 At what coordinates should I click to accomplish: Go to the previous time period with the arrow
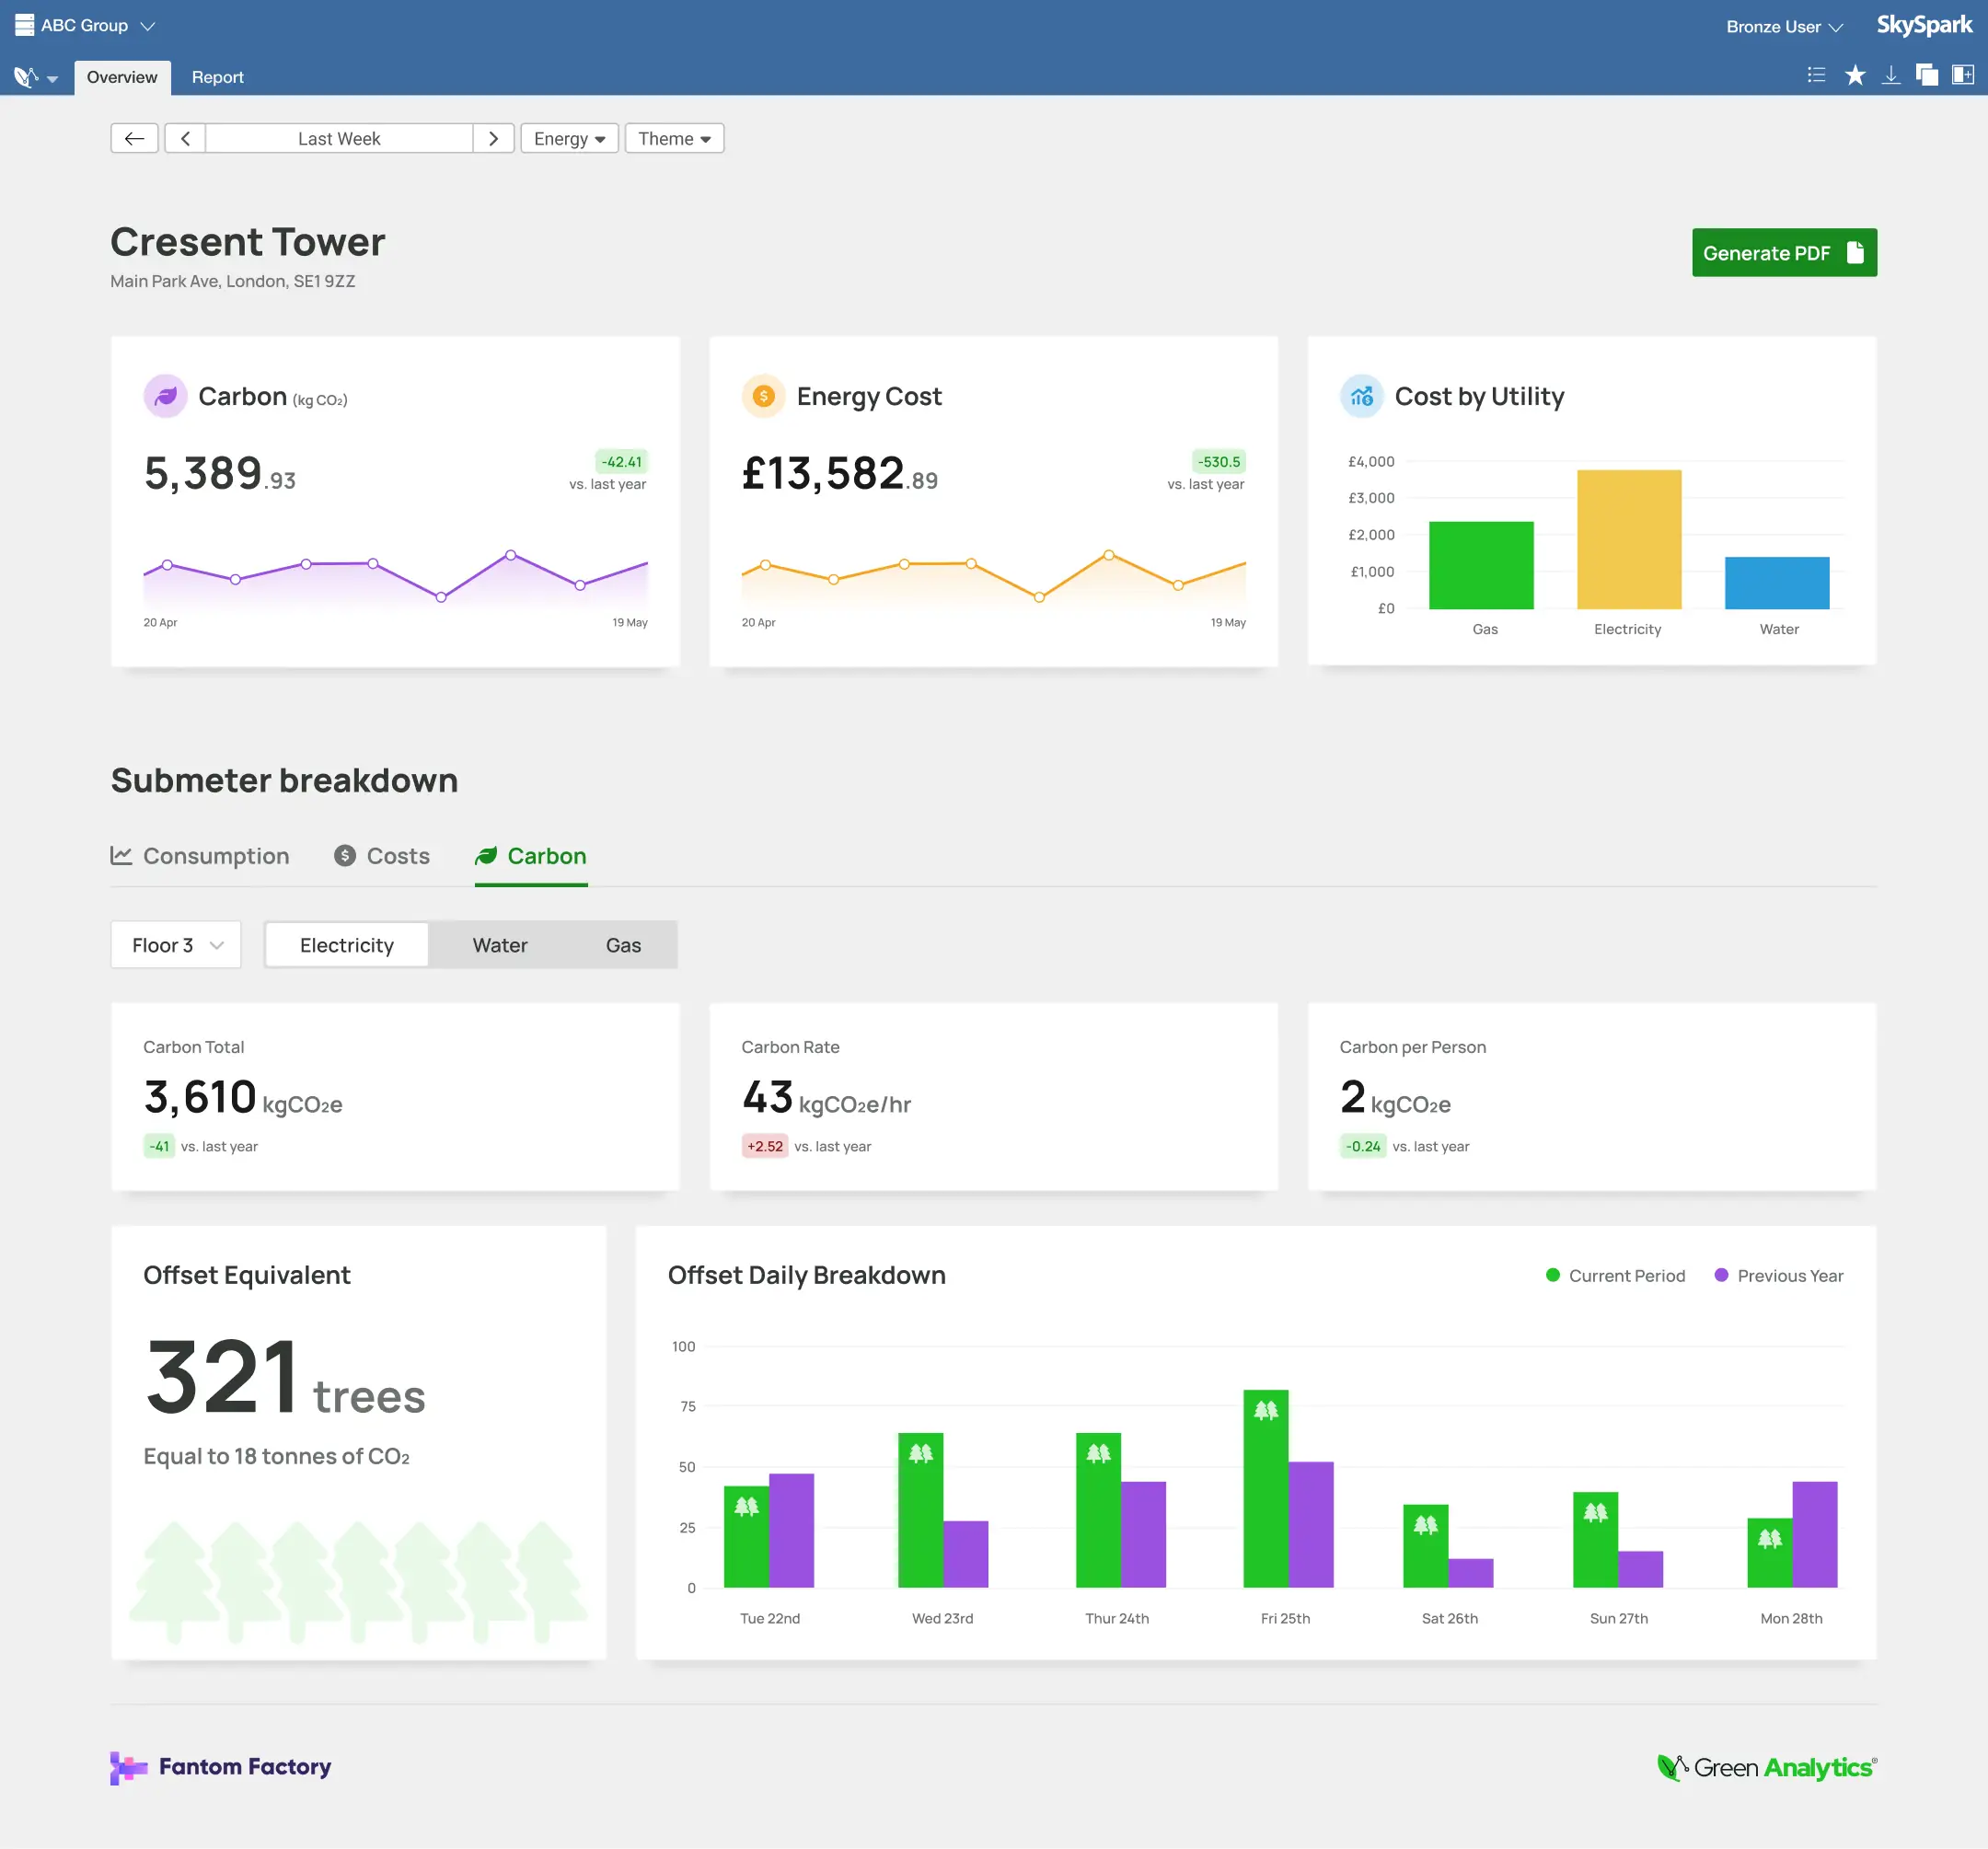(185, 138)
